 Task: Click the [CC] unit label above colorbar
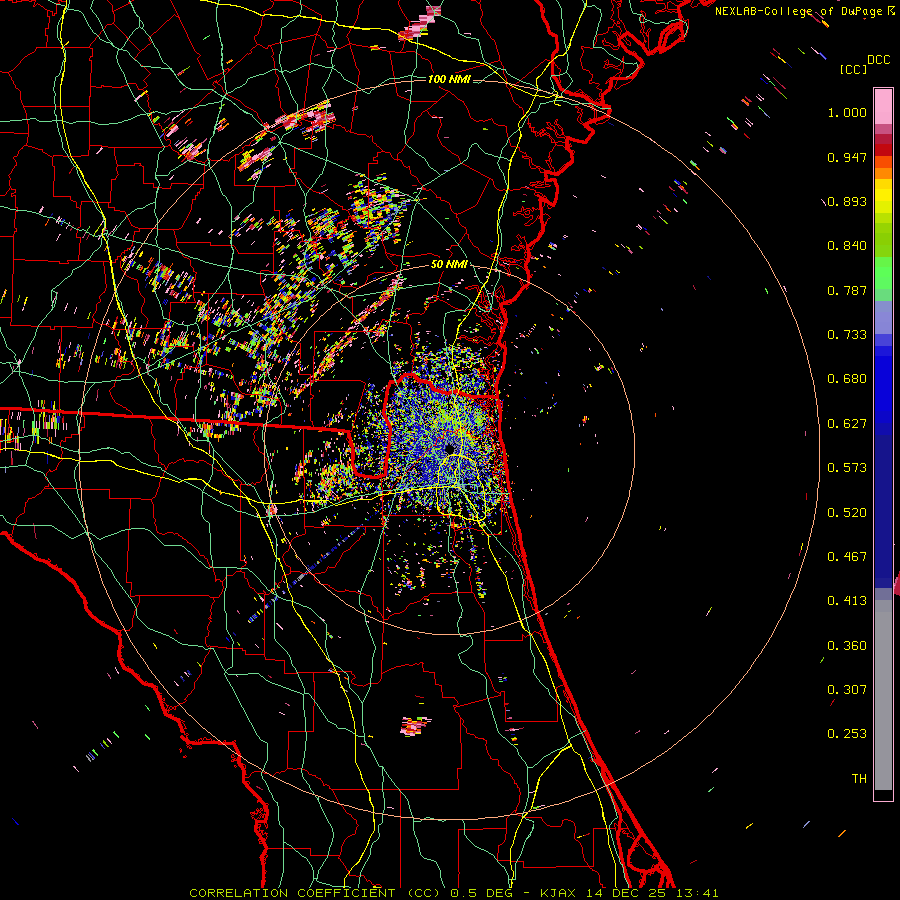[x=853, y=69]
